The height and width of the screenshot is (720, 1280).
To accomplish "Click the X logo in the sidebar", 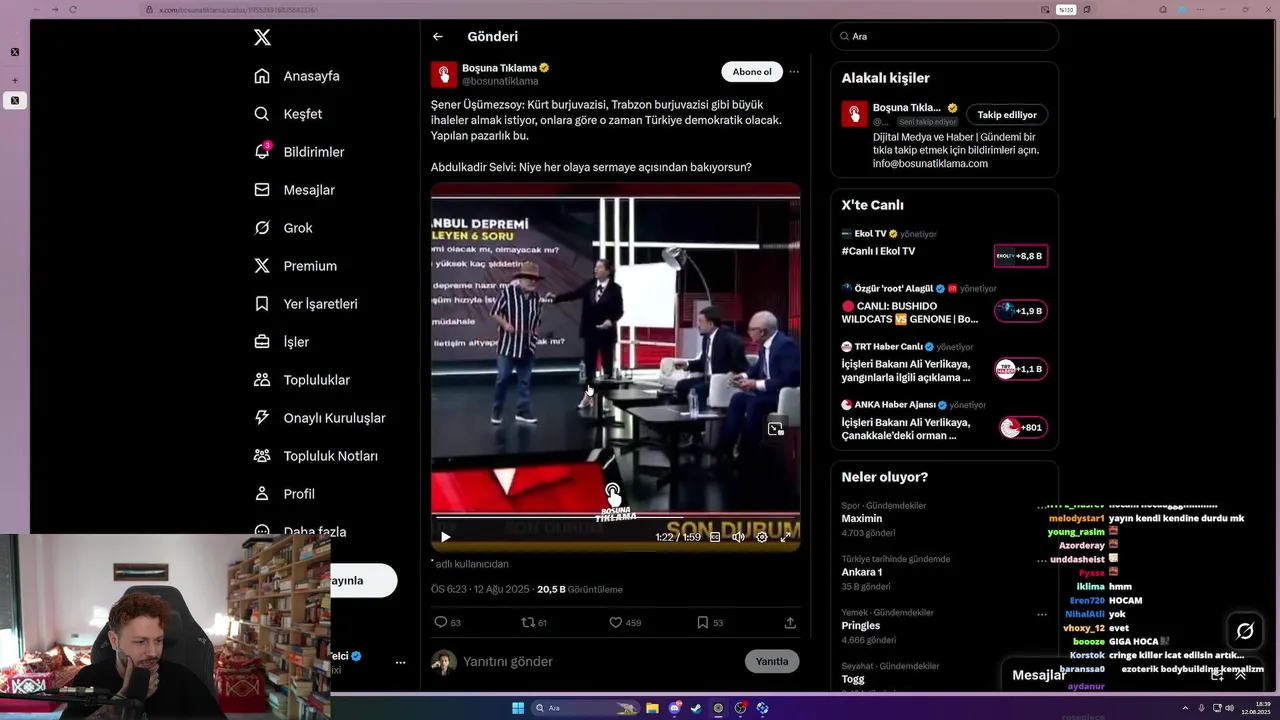I will 262,37.
